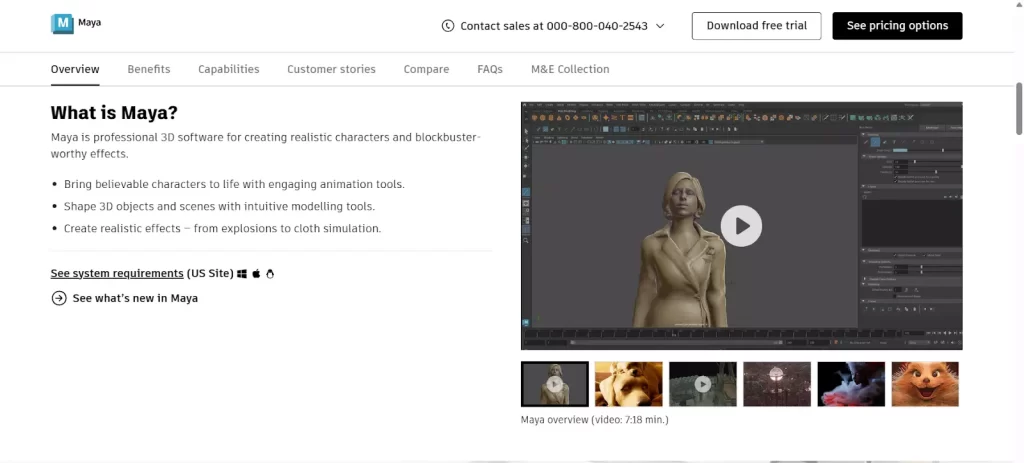Switch to the Benefits tab
This screenshot has width=1024, height=463.
click(149, 69)
